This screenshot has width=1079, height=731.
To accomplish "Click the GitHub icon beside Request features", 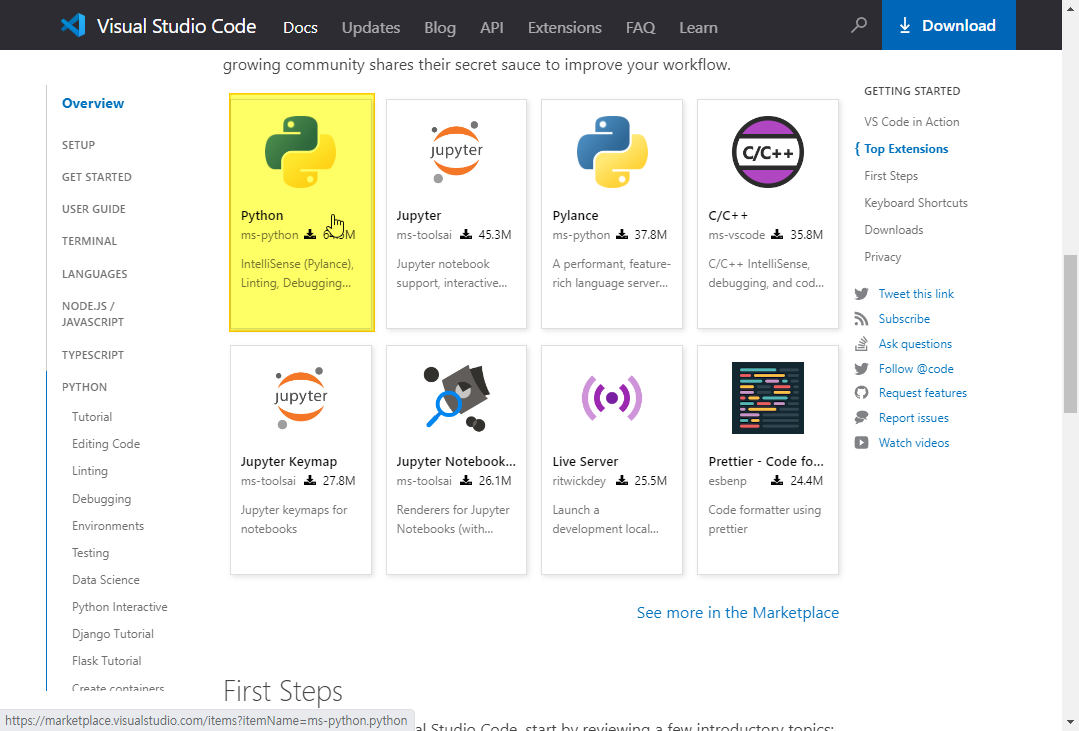I will coord(862,393).
